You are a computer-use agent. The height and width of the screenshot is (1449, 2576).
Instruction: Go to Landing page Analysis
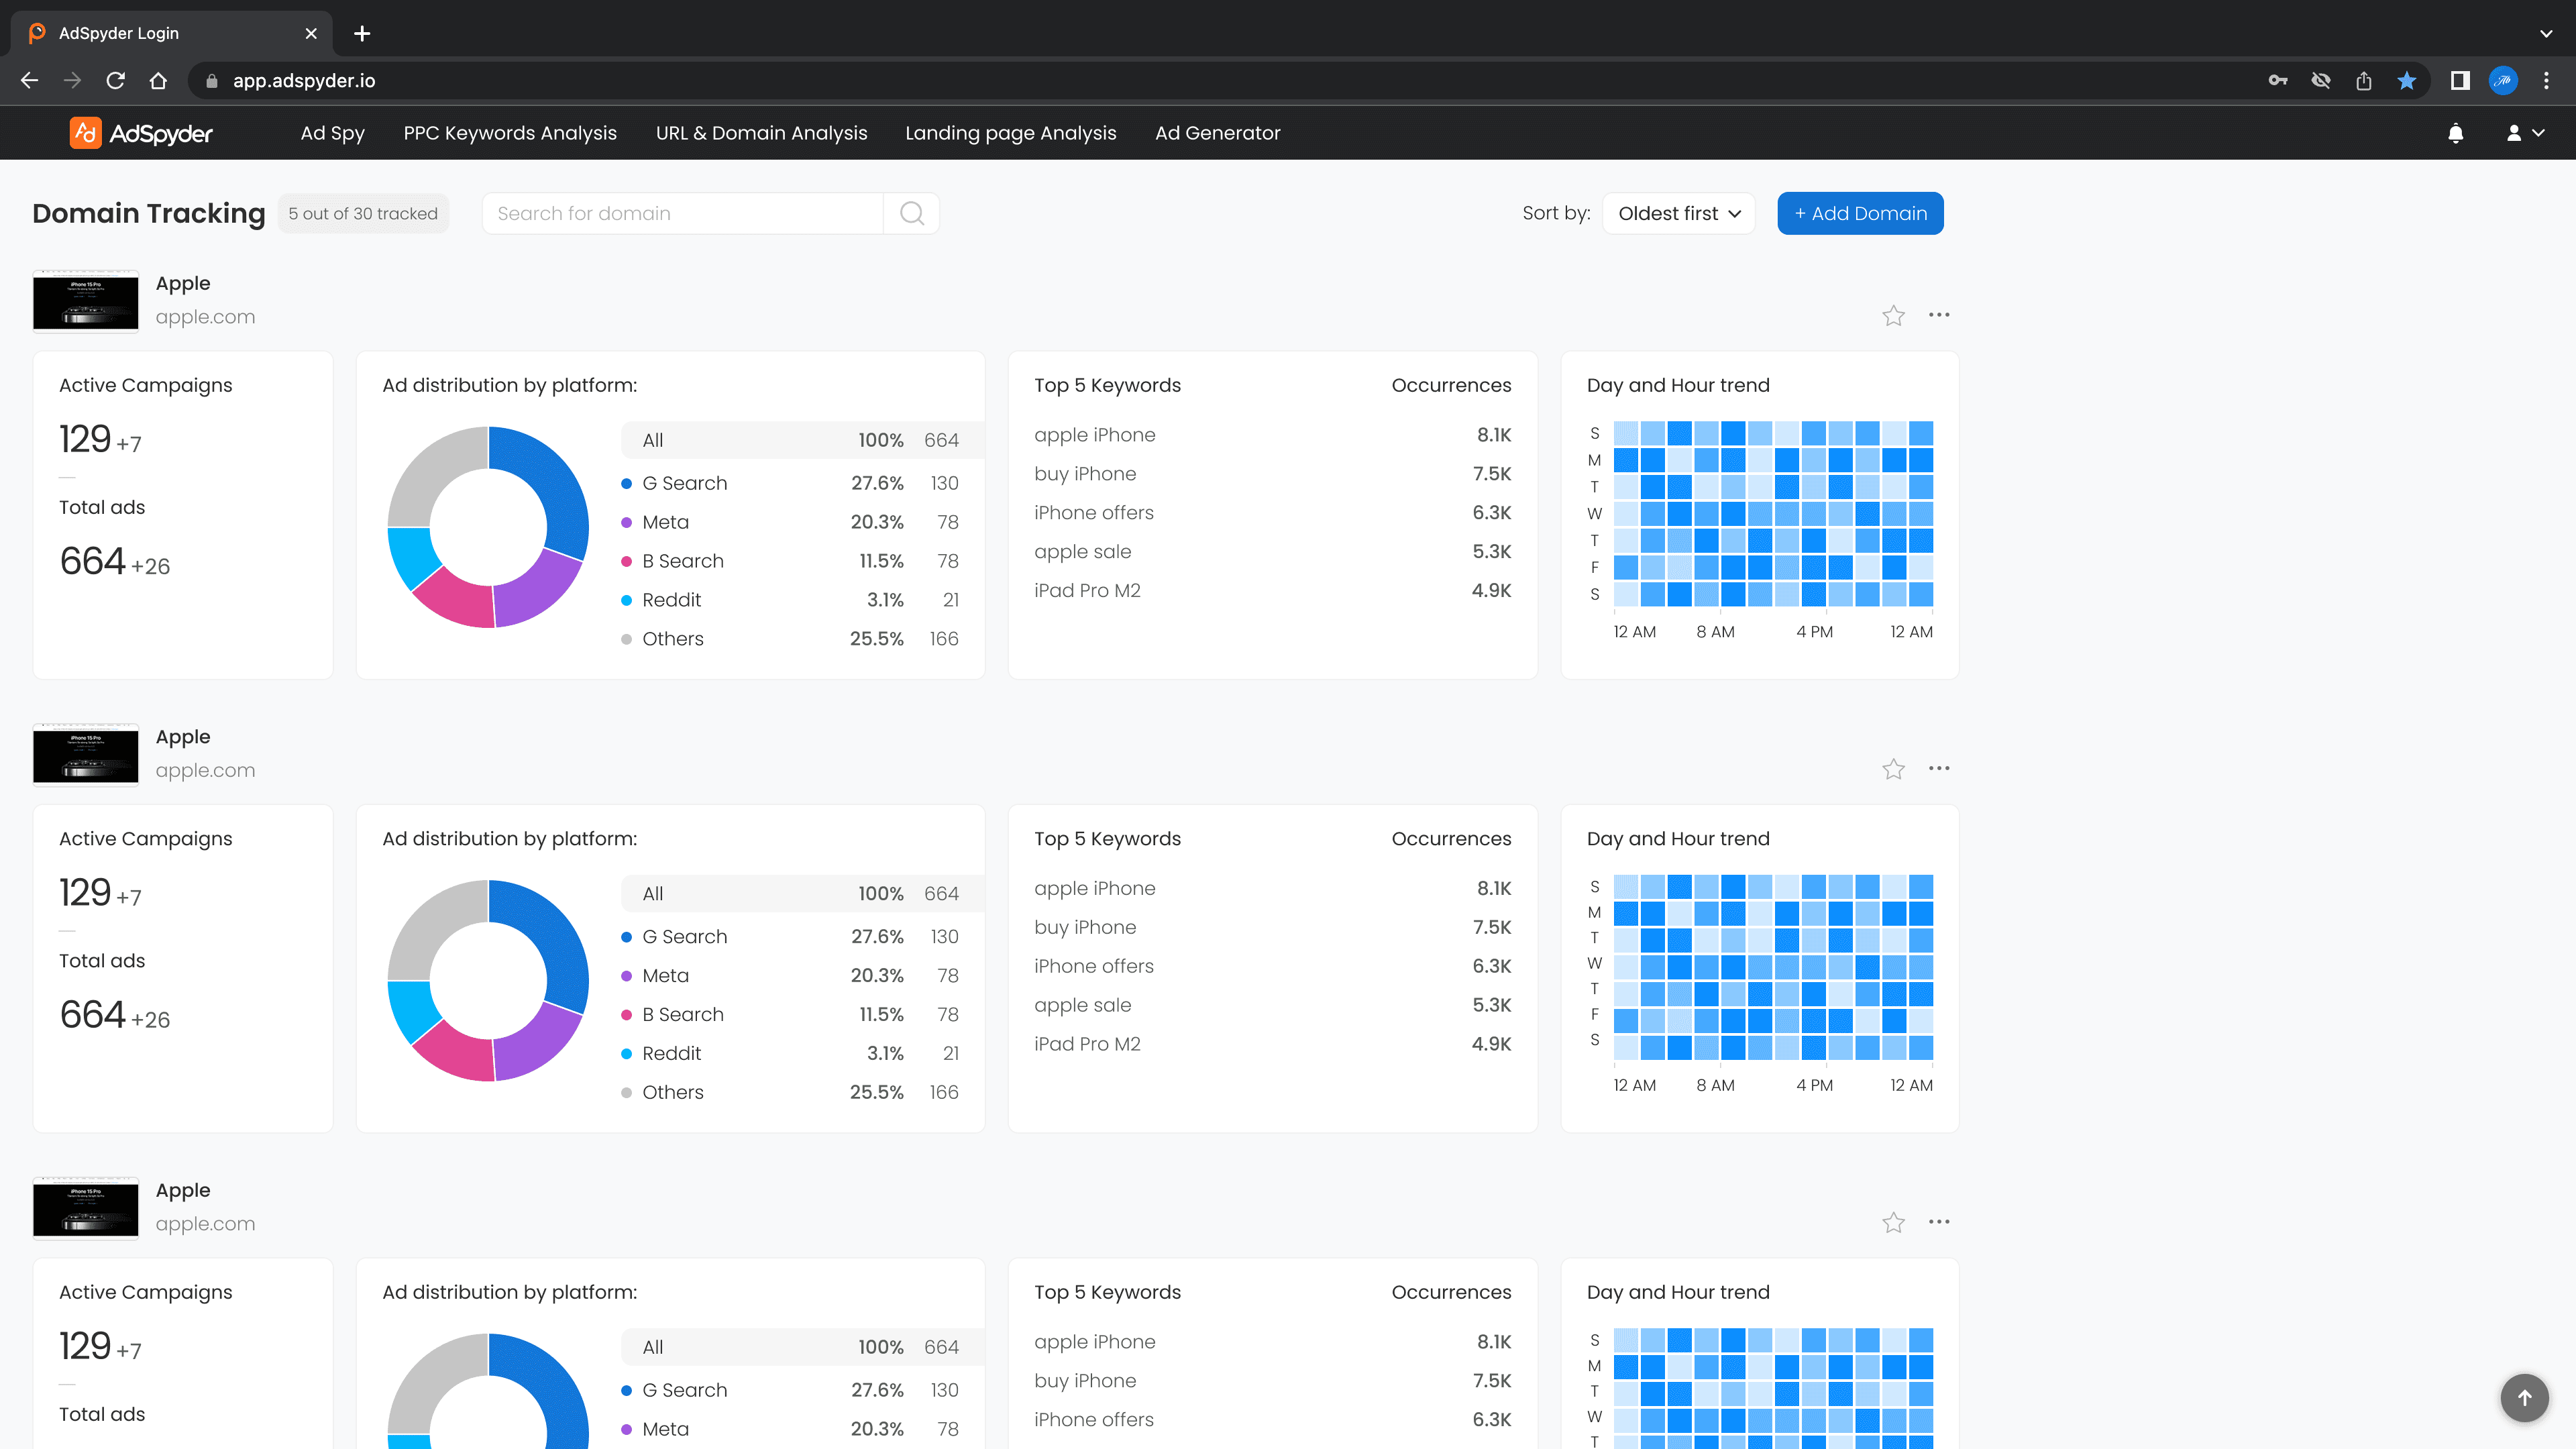click(x=1010, y=133)
